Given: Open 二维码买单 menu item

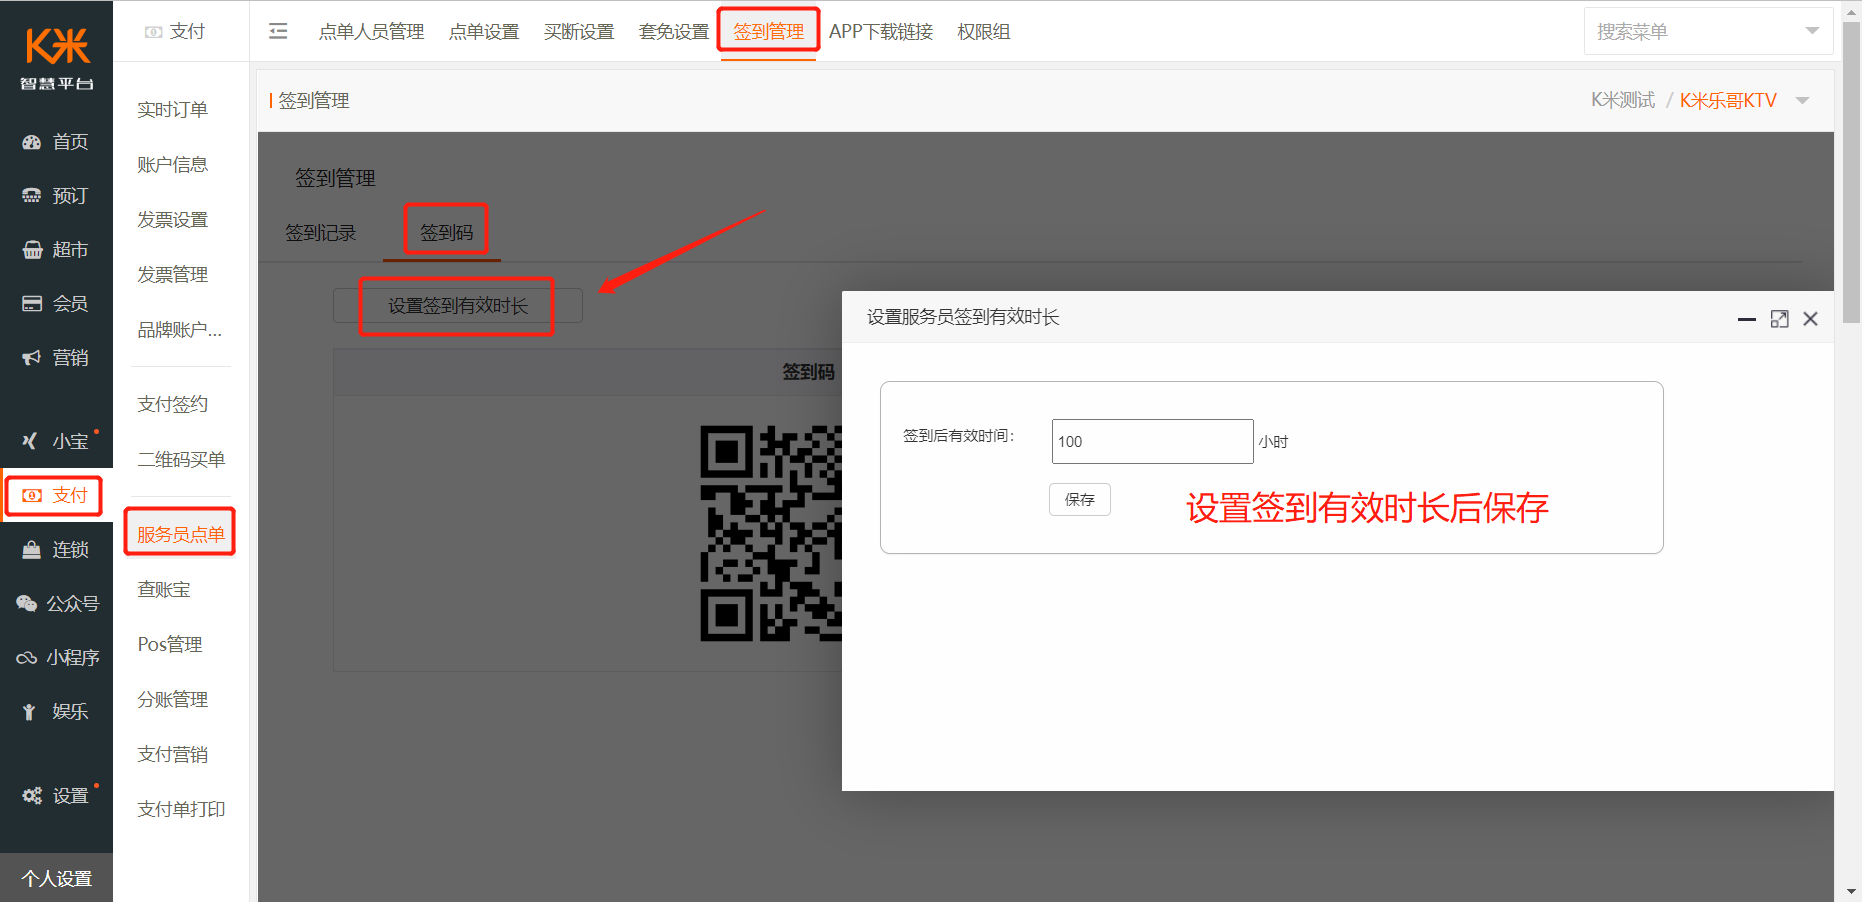Looking at the screenshot, I should coord(181,460).
